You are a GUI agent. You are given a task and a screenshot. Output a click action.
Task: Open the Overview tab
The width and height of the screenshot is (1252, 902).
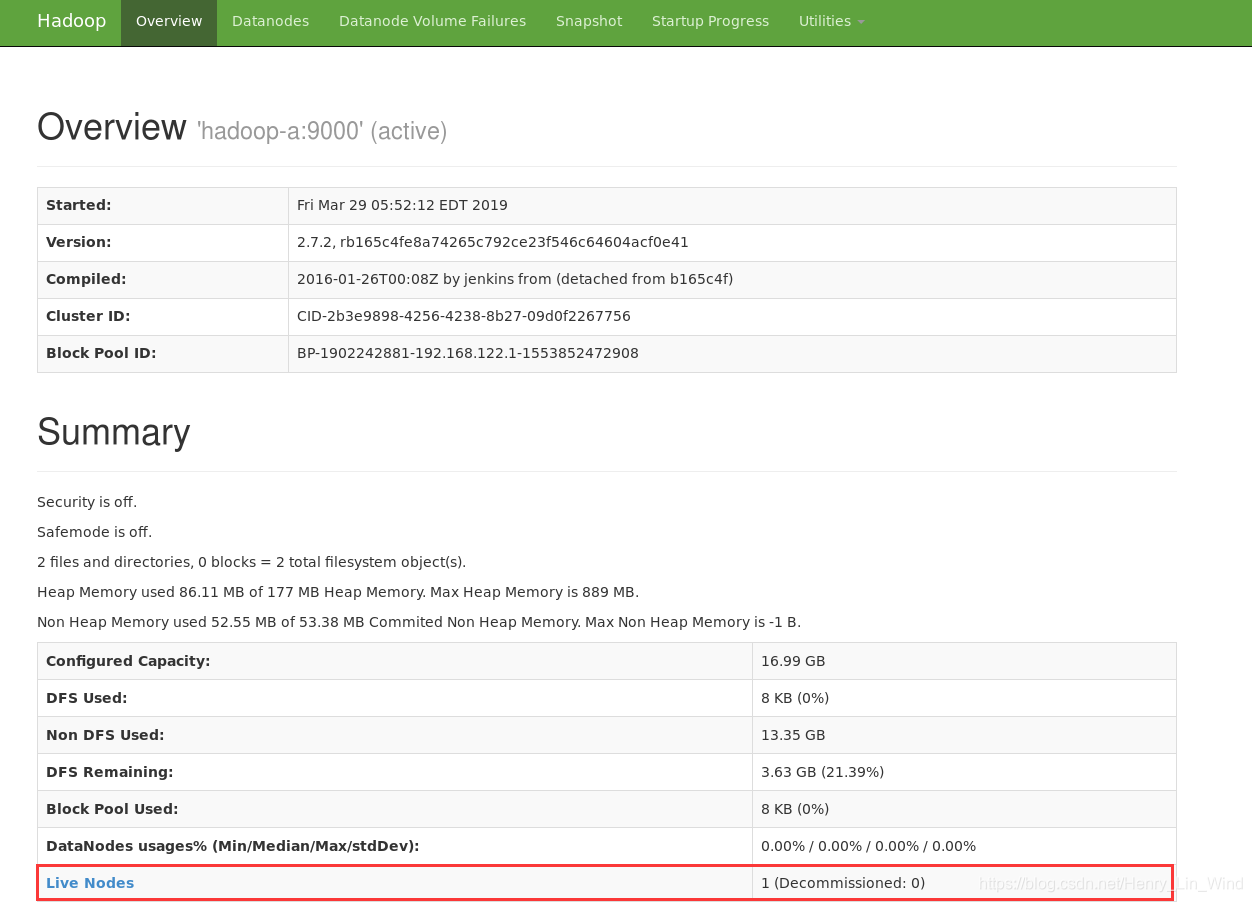169,22
